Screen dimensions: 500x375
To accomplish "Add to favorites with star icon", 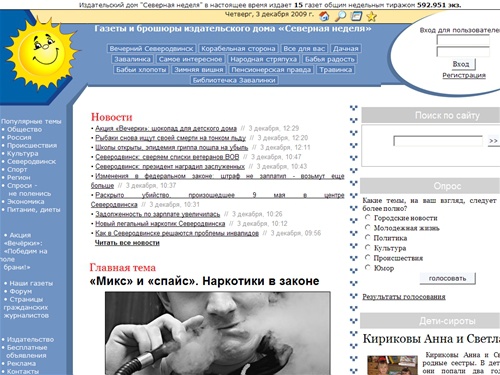I will tap(371, 16).
